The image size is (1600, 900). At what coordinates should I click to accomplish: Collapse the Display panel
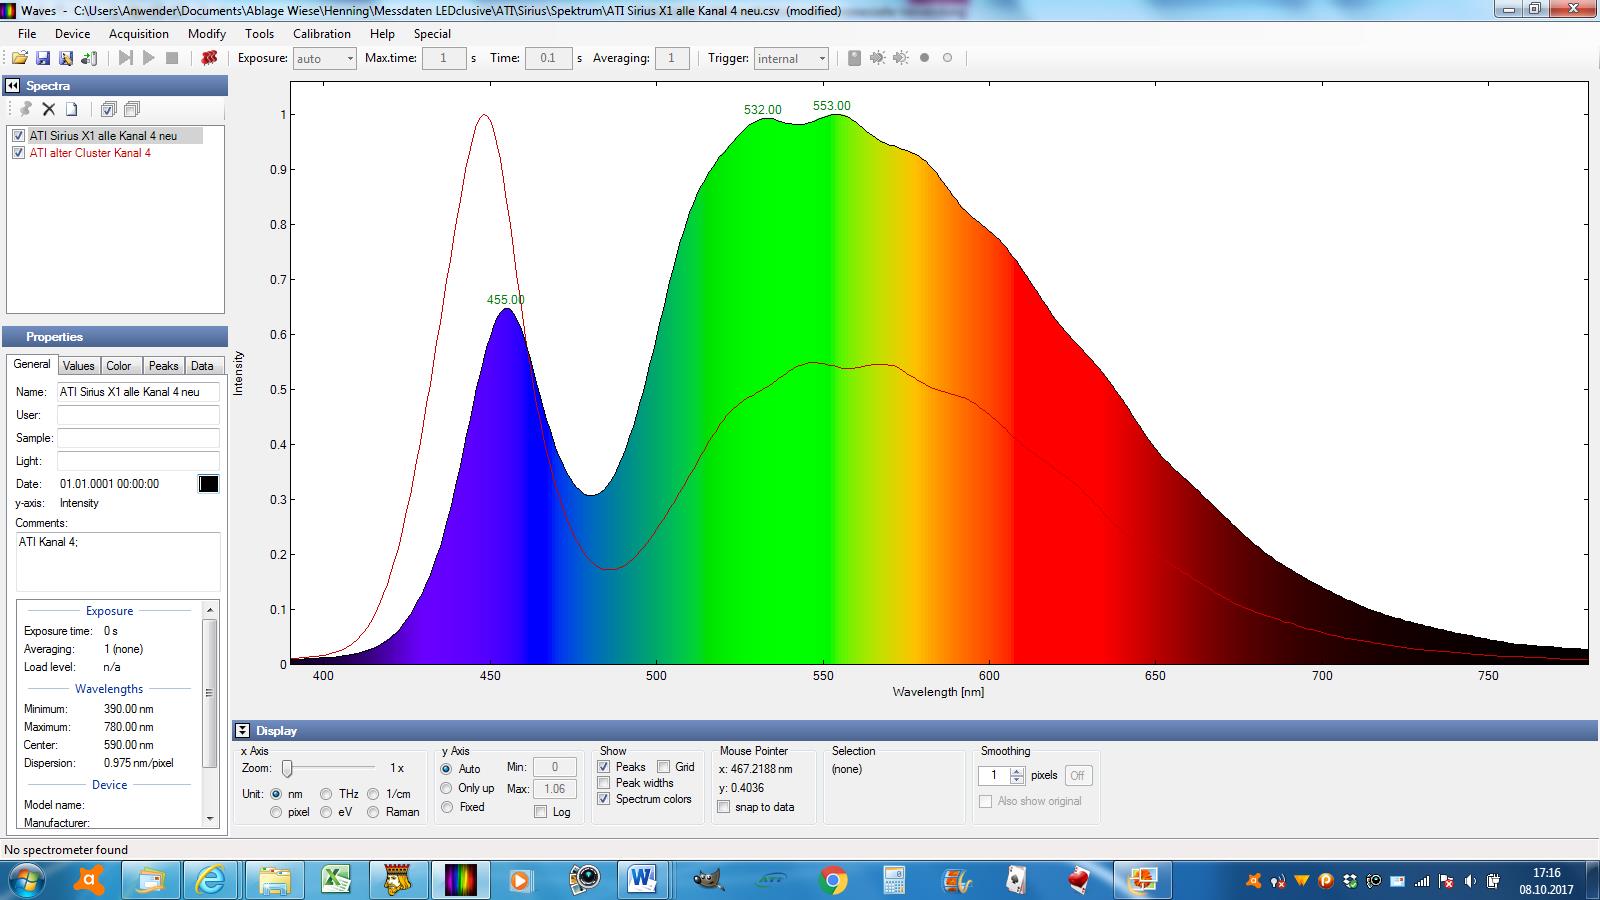[x=242, y=731]
